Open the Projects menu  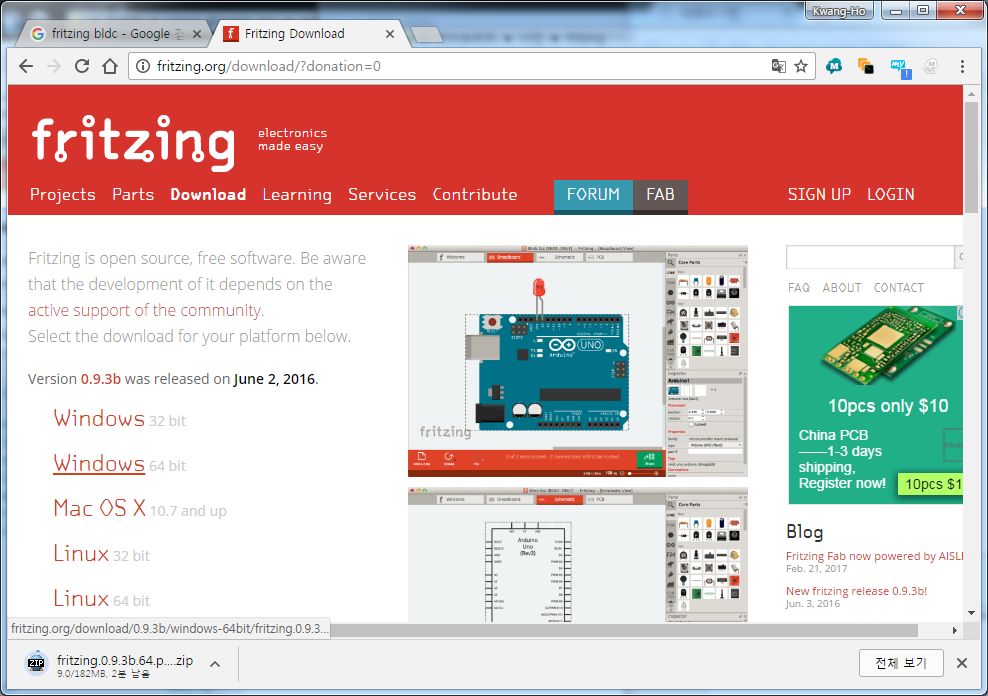coord(63,195)
